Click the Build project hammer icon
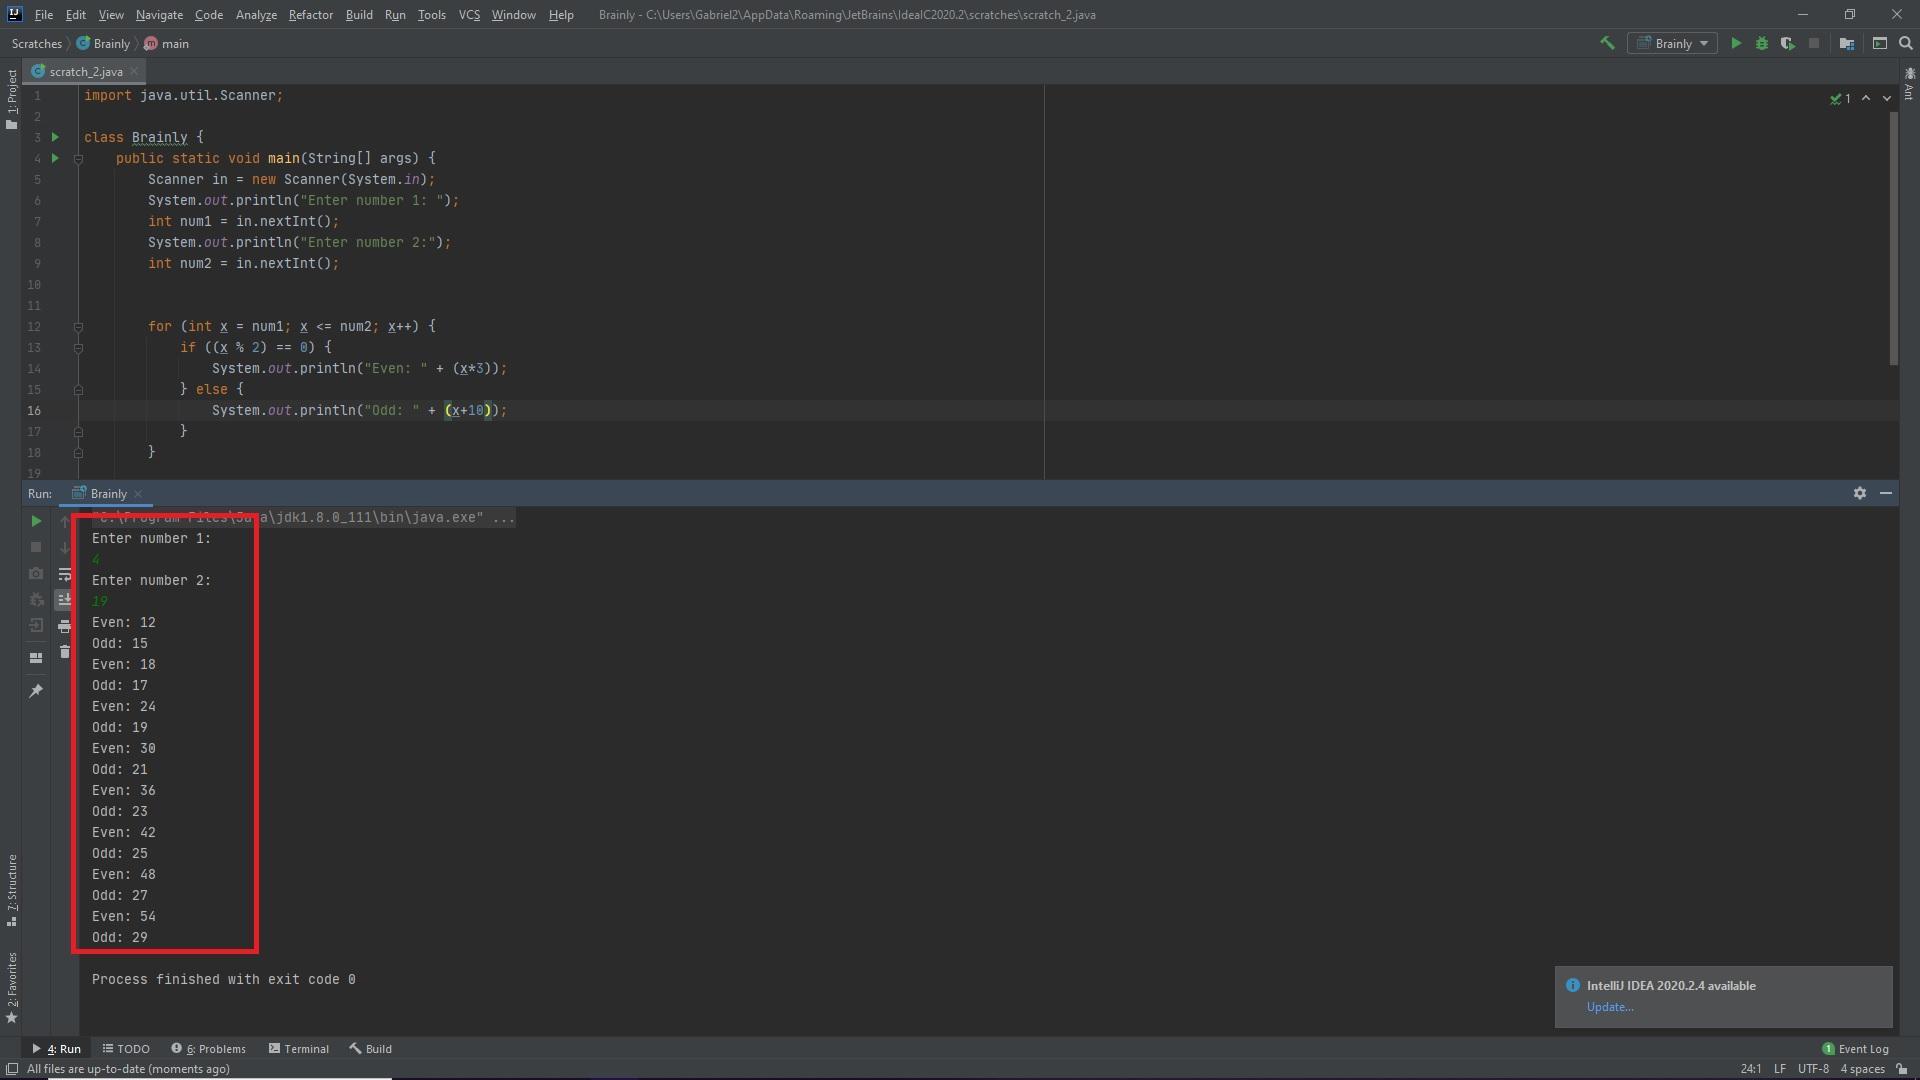1920x1080 pixels. point(1607,43)
